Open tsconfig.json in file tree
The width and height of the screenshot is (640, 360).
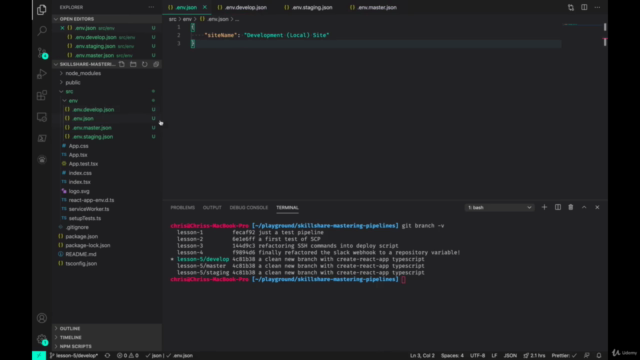(81, 263)
